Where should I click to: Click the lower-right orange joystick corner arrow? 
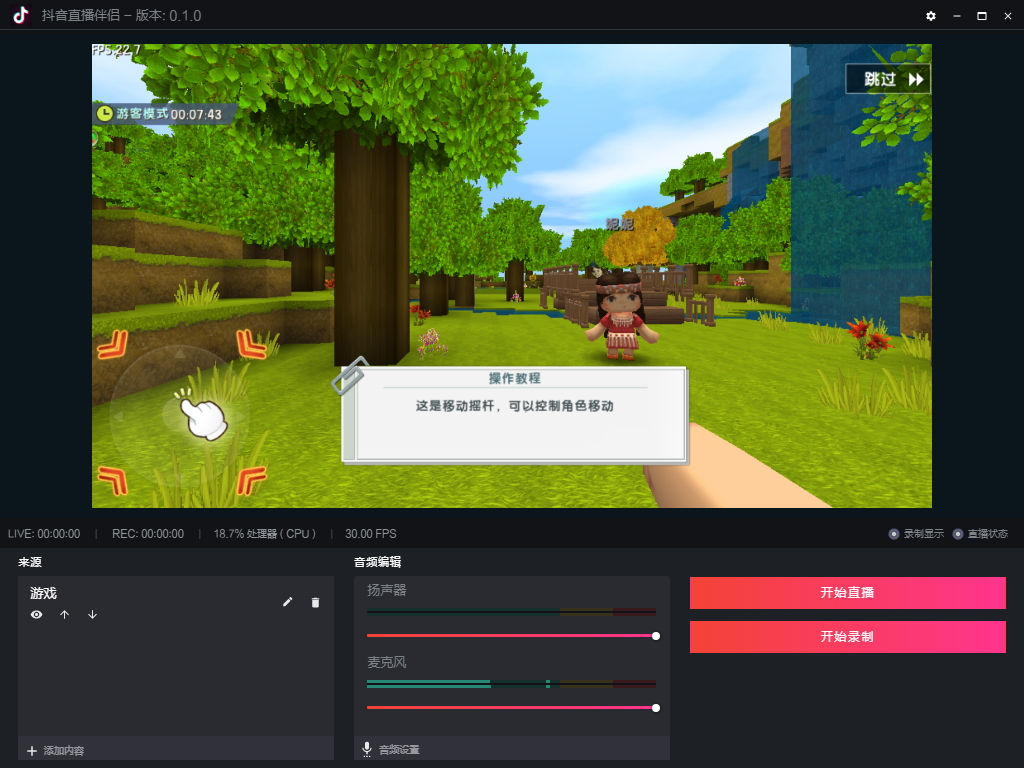tap(251, 480)
